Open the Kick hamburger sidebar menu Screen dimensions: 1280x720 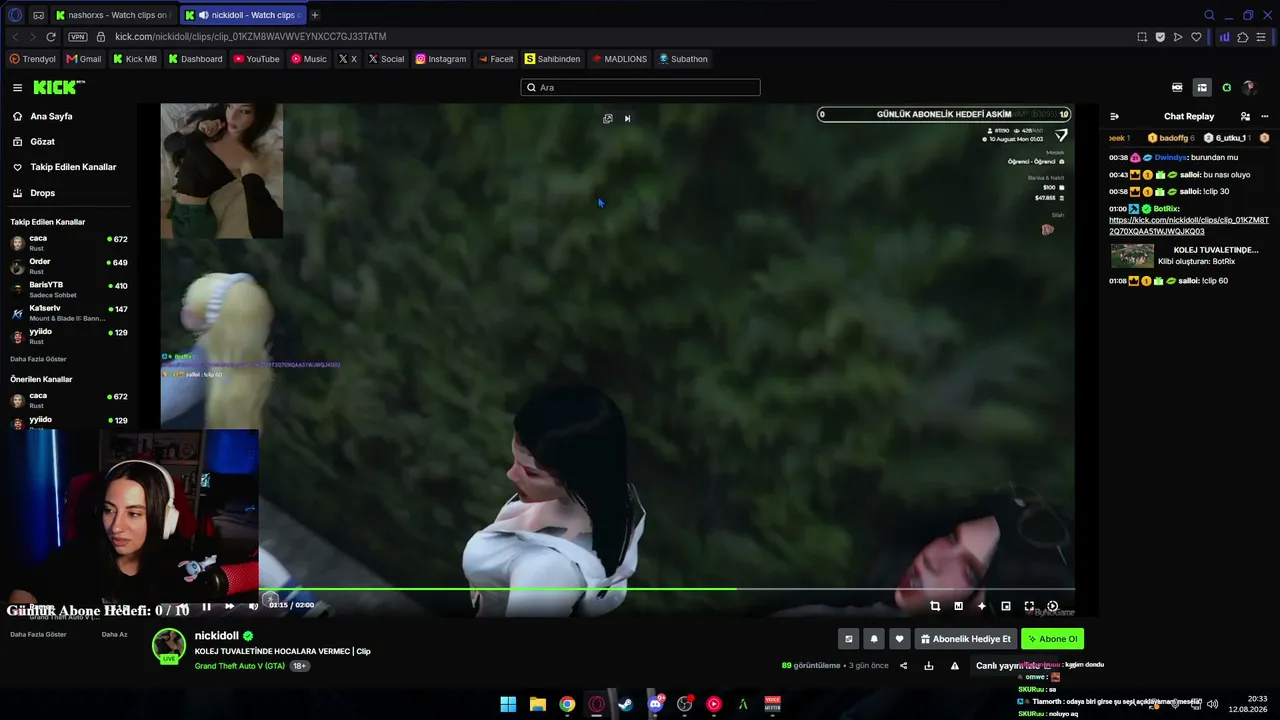pyautogui.click(x=17, y=88)
